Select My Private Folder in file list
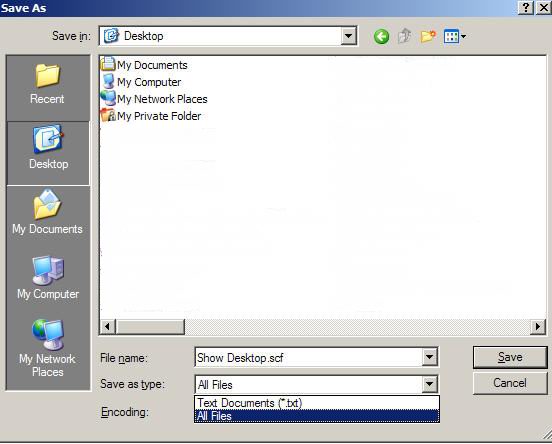Image resolution: width=552 pixels, height=444 pixels. 151,116
